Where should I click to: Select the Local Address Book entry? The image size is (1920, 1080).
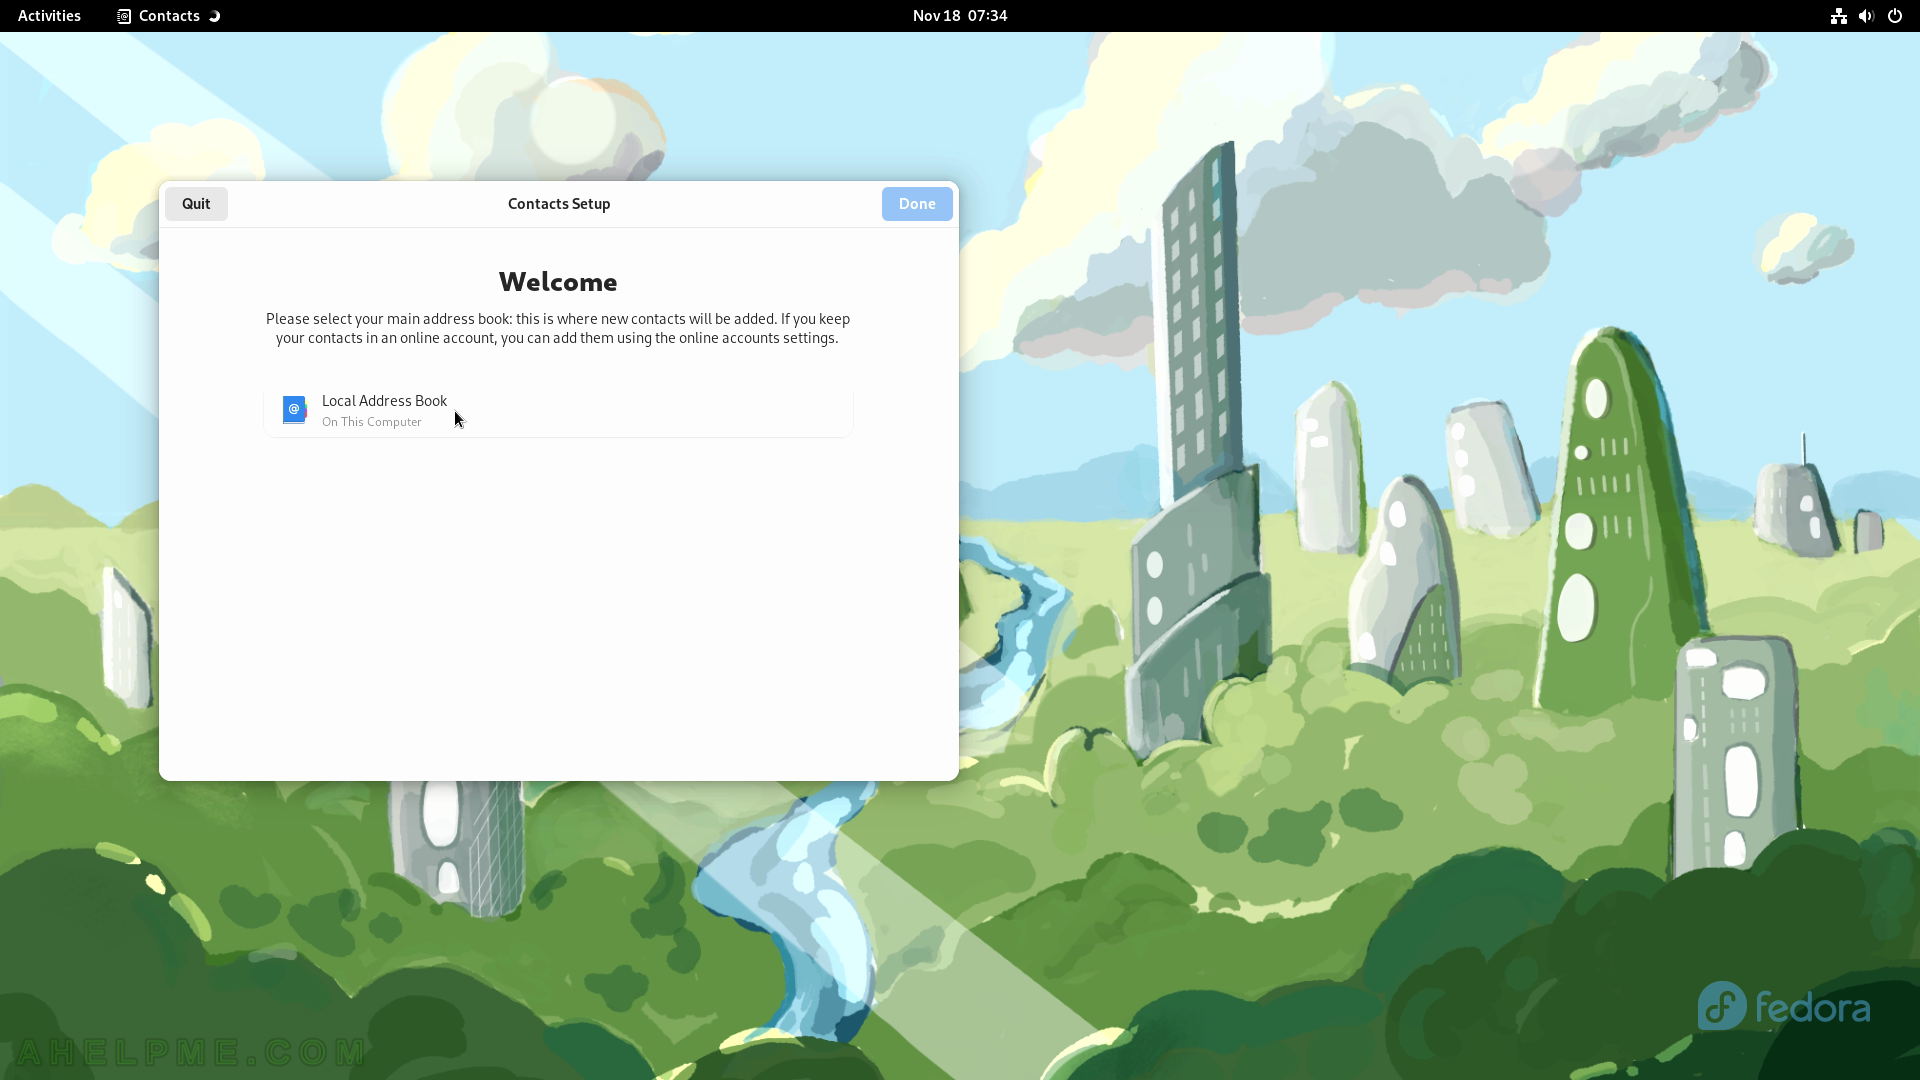point(558,410)
